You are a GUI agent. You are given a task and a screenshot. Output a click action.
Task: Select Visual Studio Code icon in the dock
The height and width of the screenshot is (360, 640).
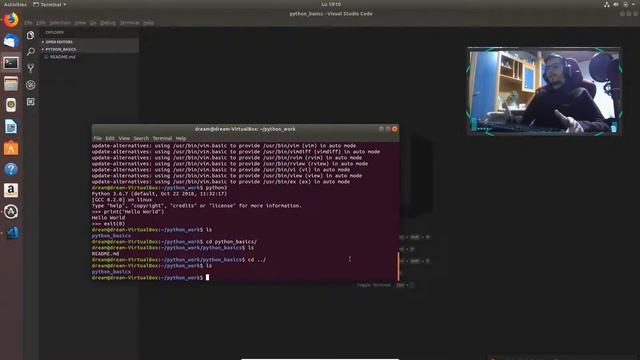click(12, 233)
